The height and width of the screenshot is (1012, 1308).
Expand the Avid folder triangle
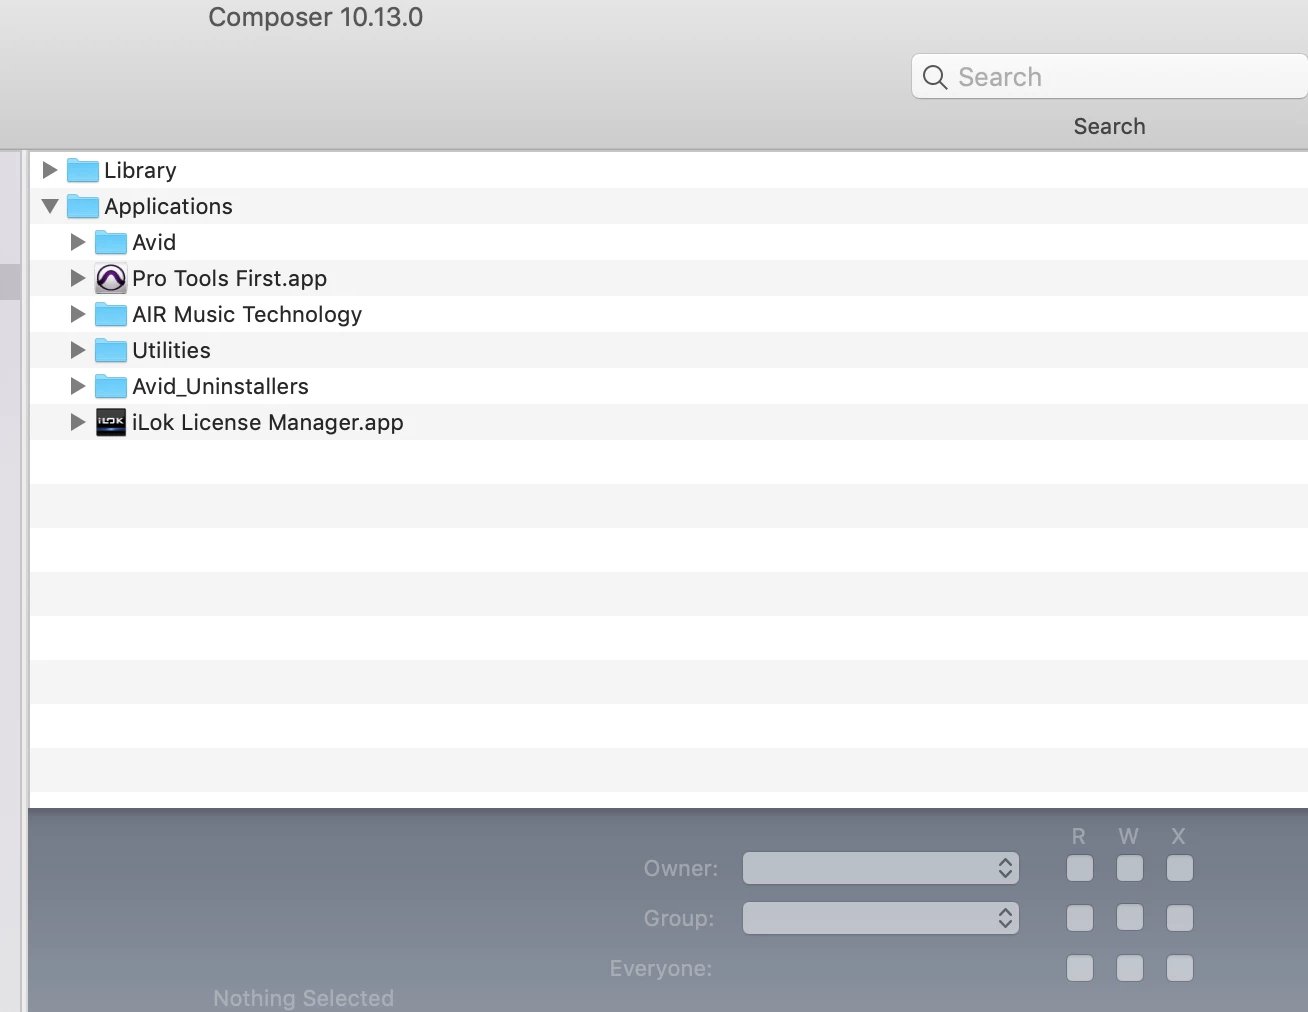click(78, 242)
